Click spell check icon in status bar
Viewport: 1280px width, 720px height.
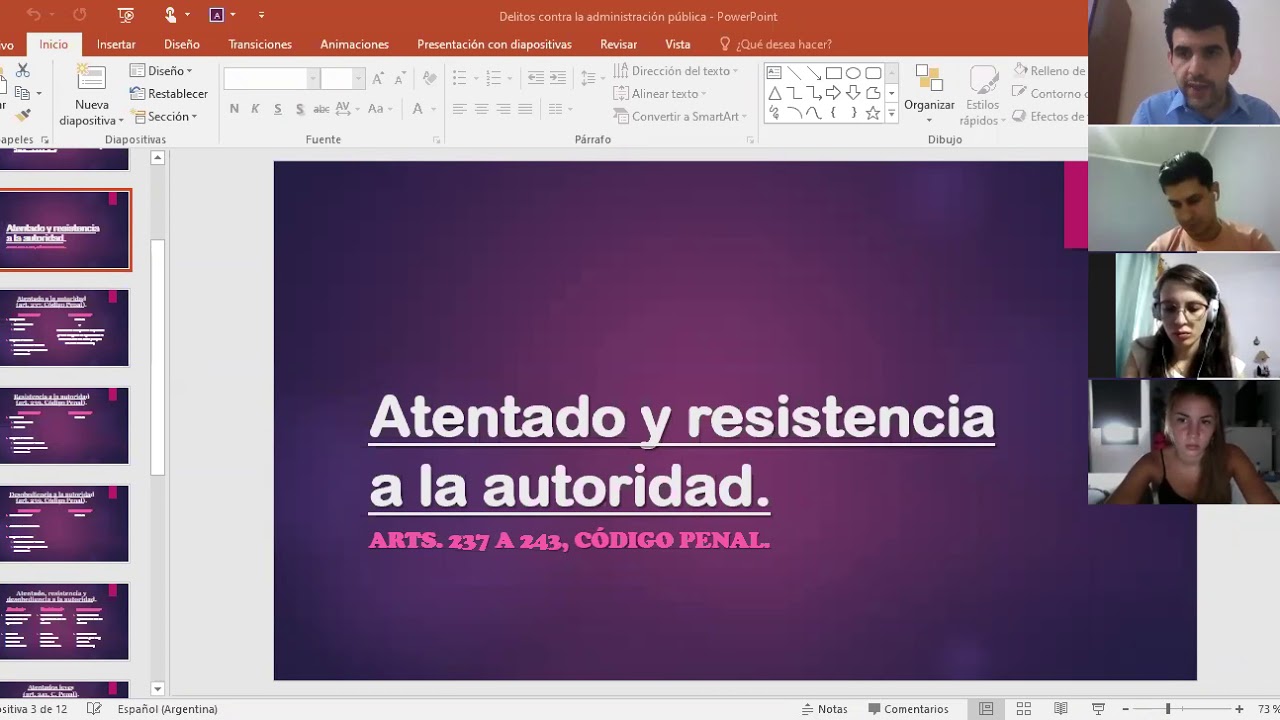[94, 709]
